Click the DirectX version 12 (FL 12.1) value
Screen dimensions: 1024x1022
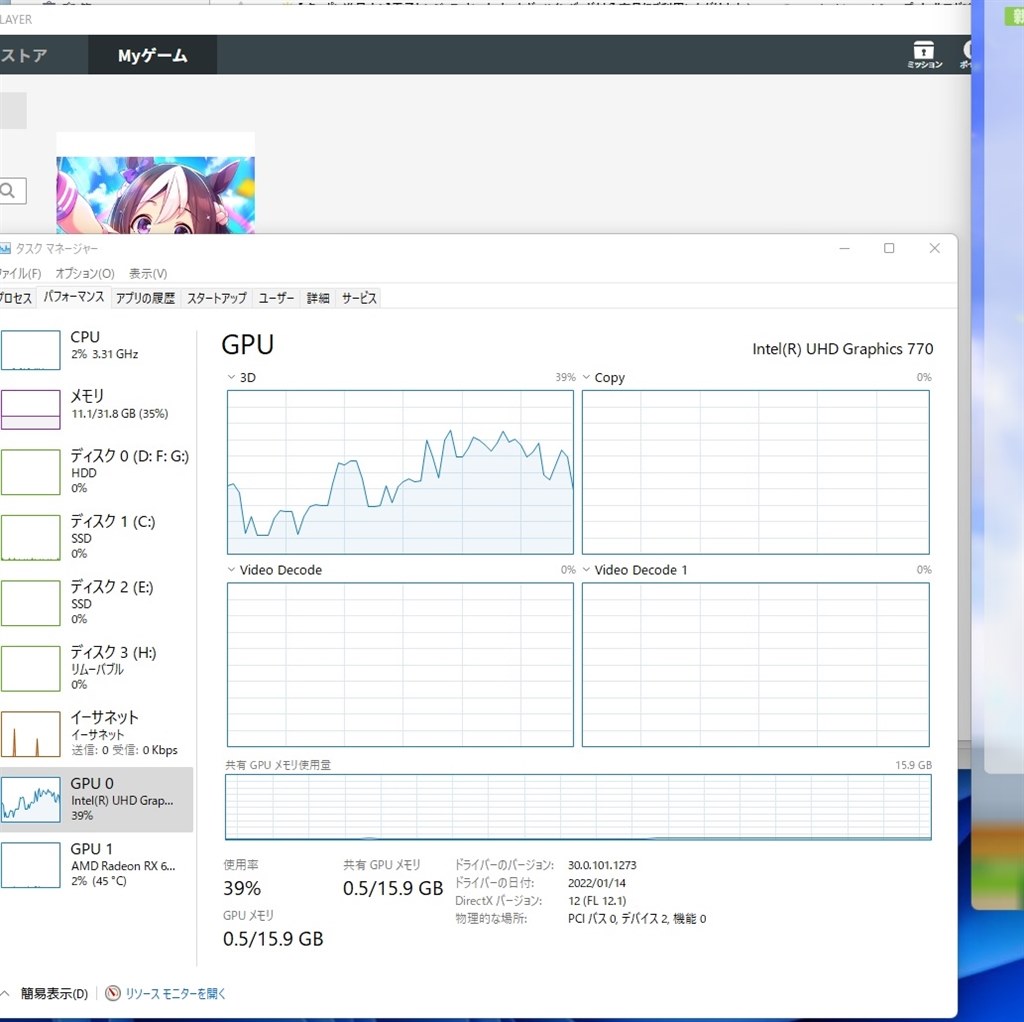point(597,901)
